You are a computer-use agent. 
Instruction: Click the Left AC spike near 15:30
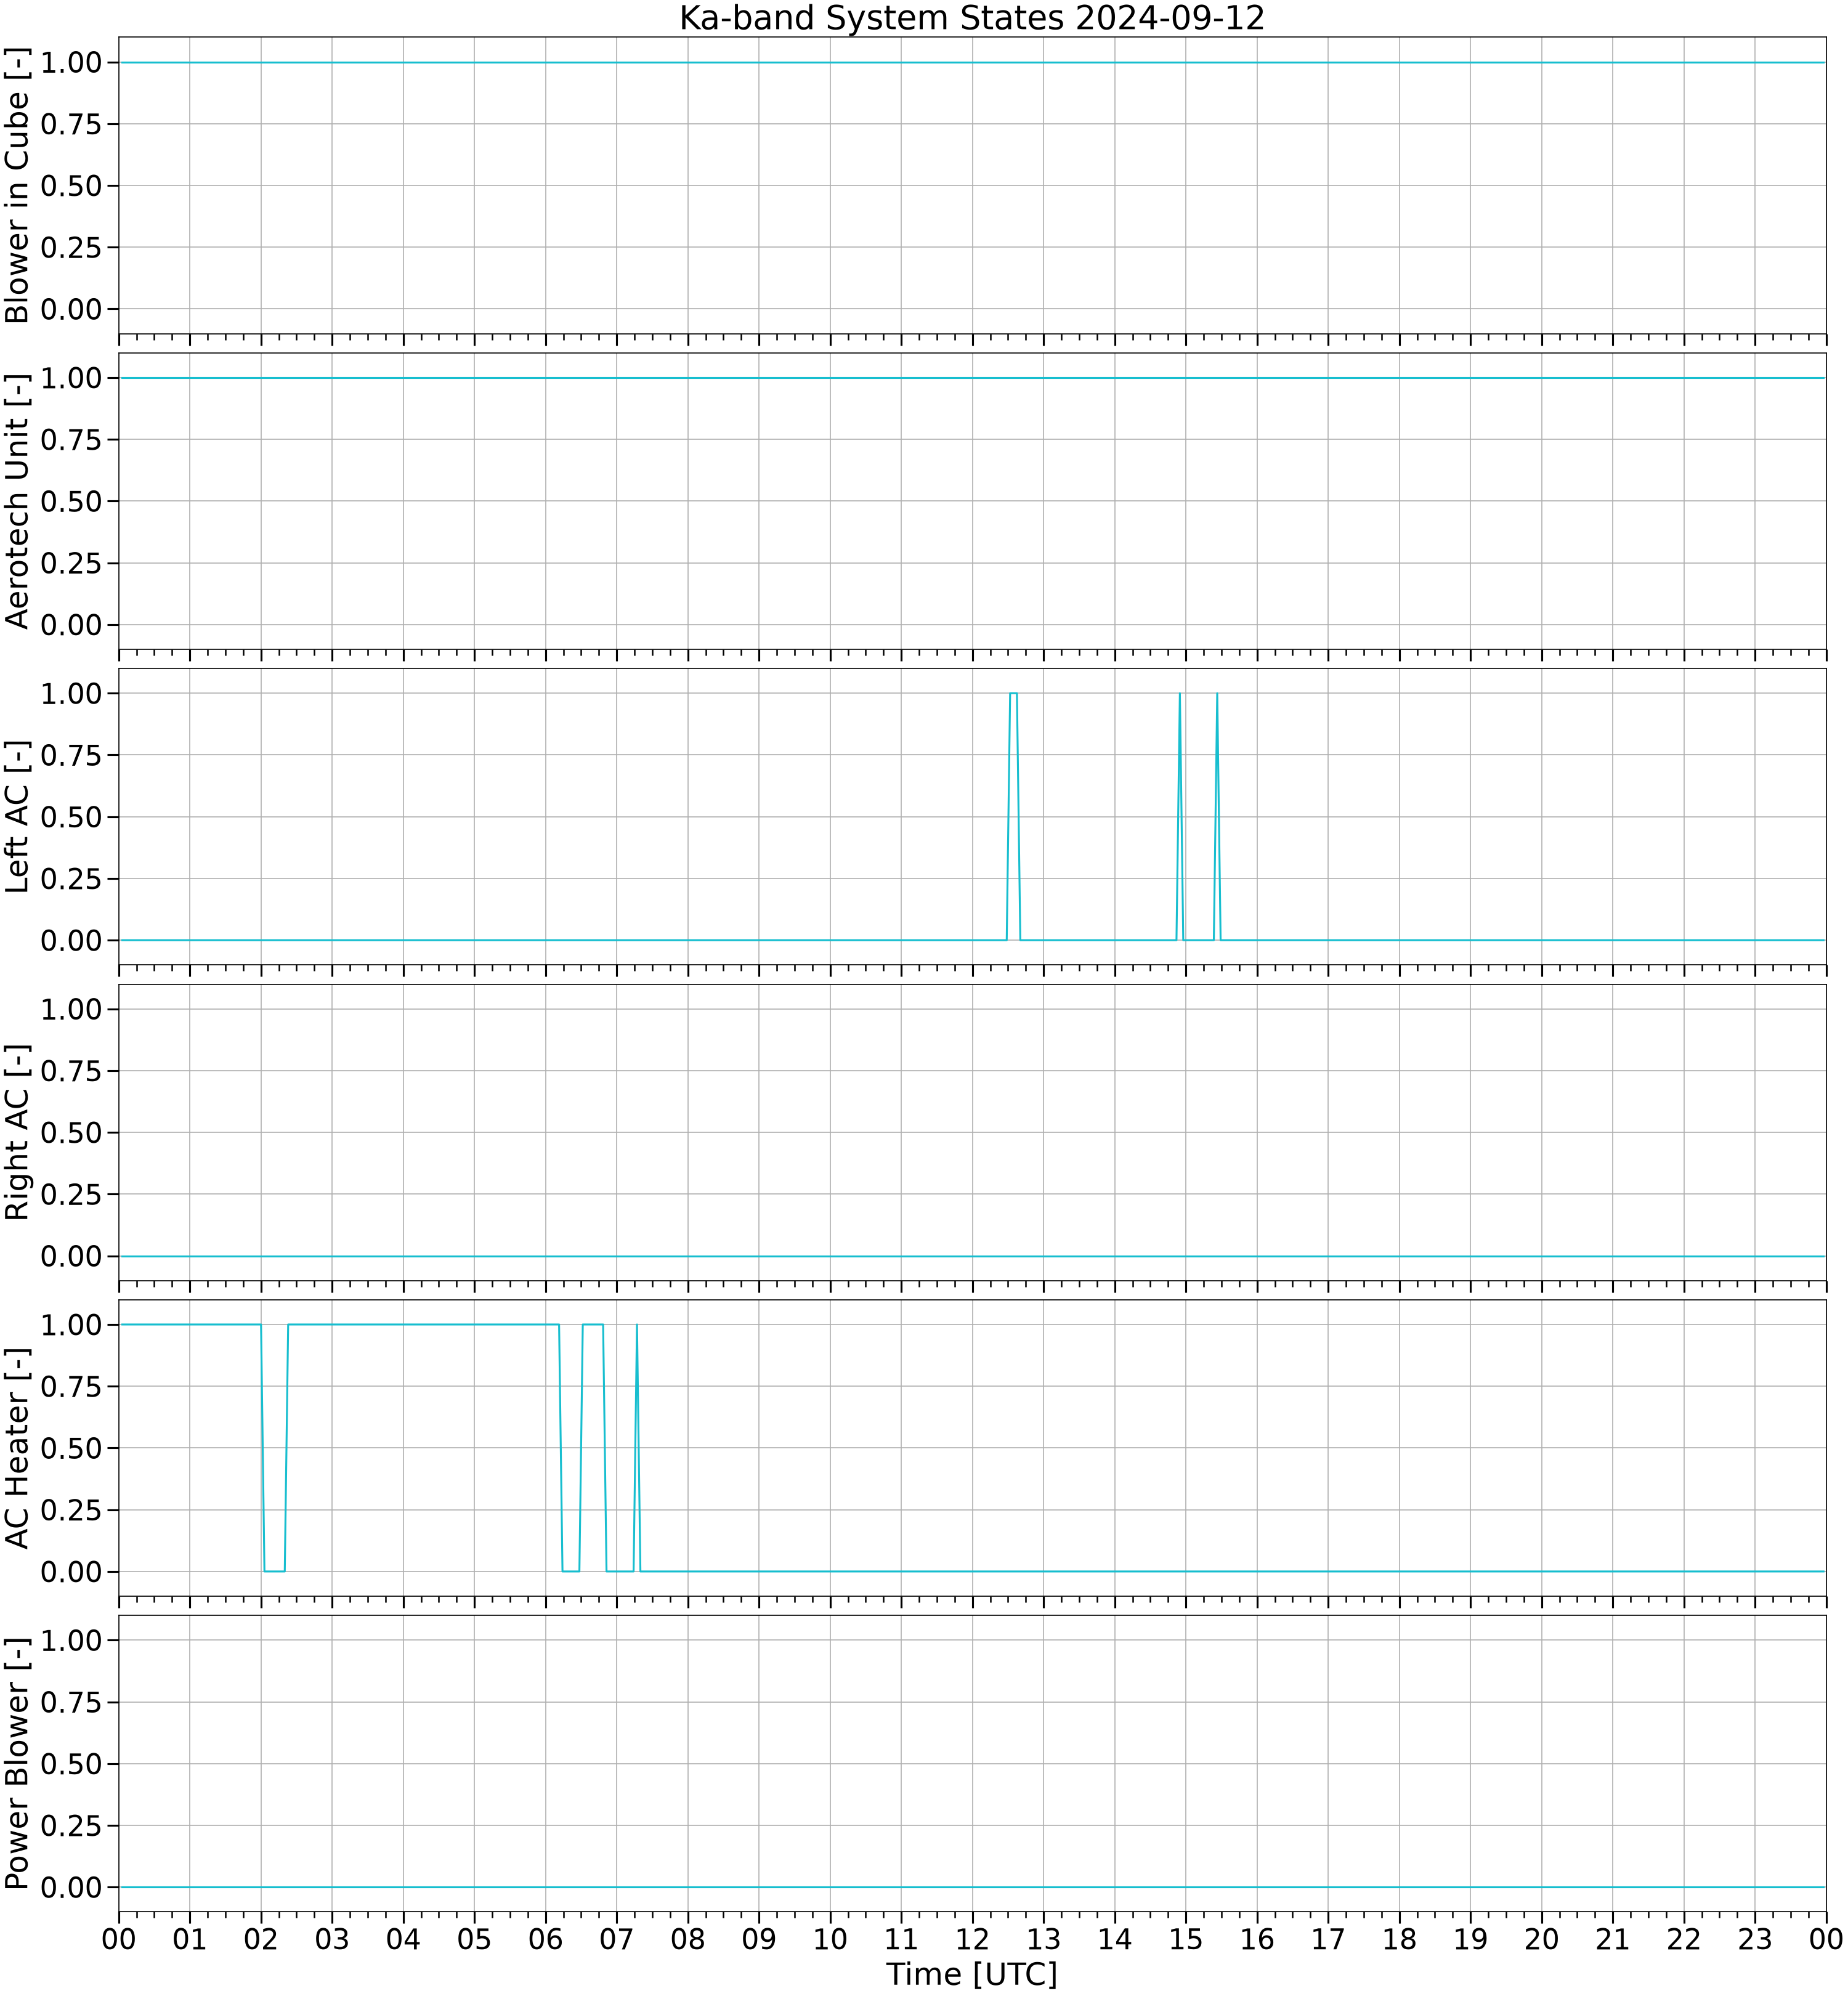pos(1217,816)
